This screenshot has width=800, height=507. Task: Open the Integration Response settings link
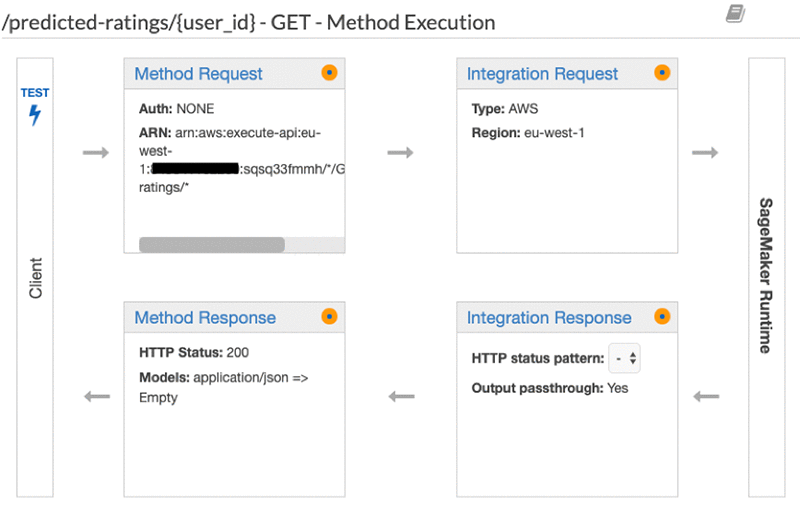tap(549, 318)
